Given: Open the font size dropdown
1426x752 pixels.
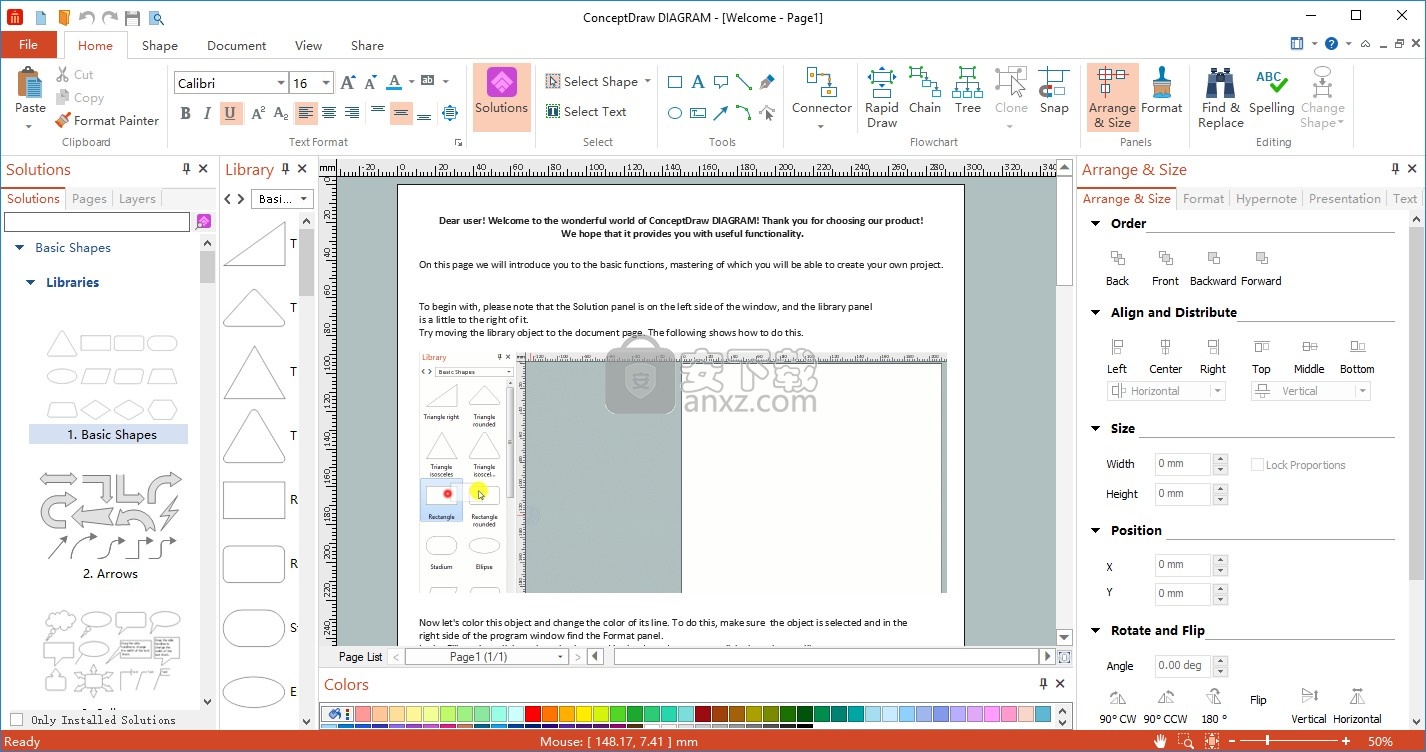Looking at the screenshot, I should (327, 83).
